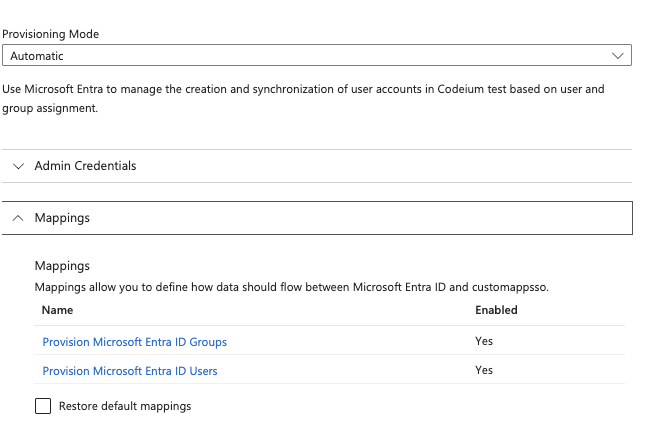Click the Provisioning Mode dropdown chevron arrow
This screenshot has height=438, width=666.
pos(618,56)
